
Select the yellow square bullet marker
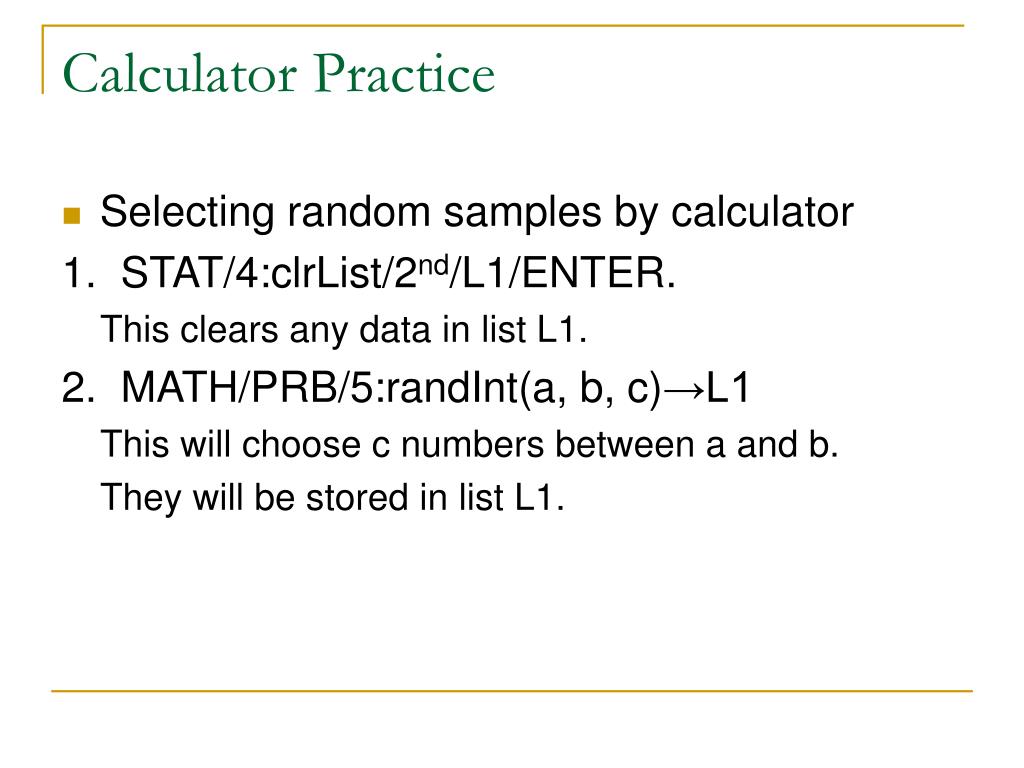(x=72, y=216)
